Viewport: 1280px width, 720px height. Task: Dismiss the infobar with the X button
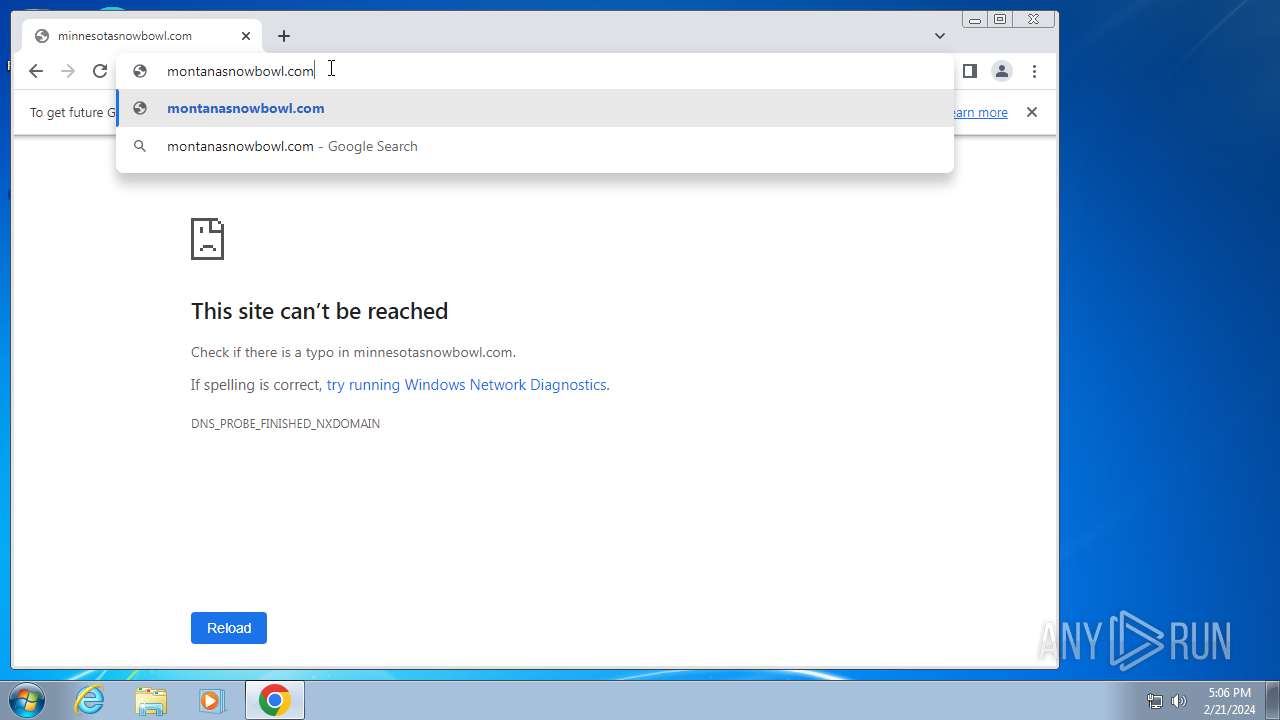pos(1032,112)
